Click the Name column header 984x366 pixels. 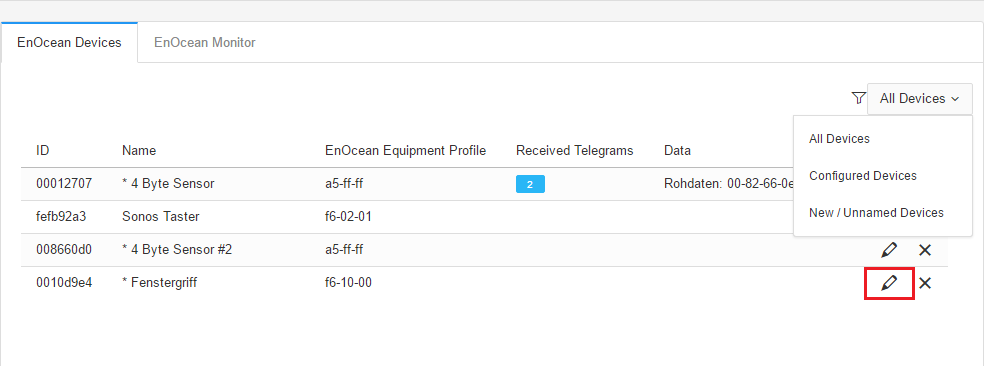(x=139, y=151)
